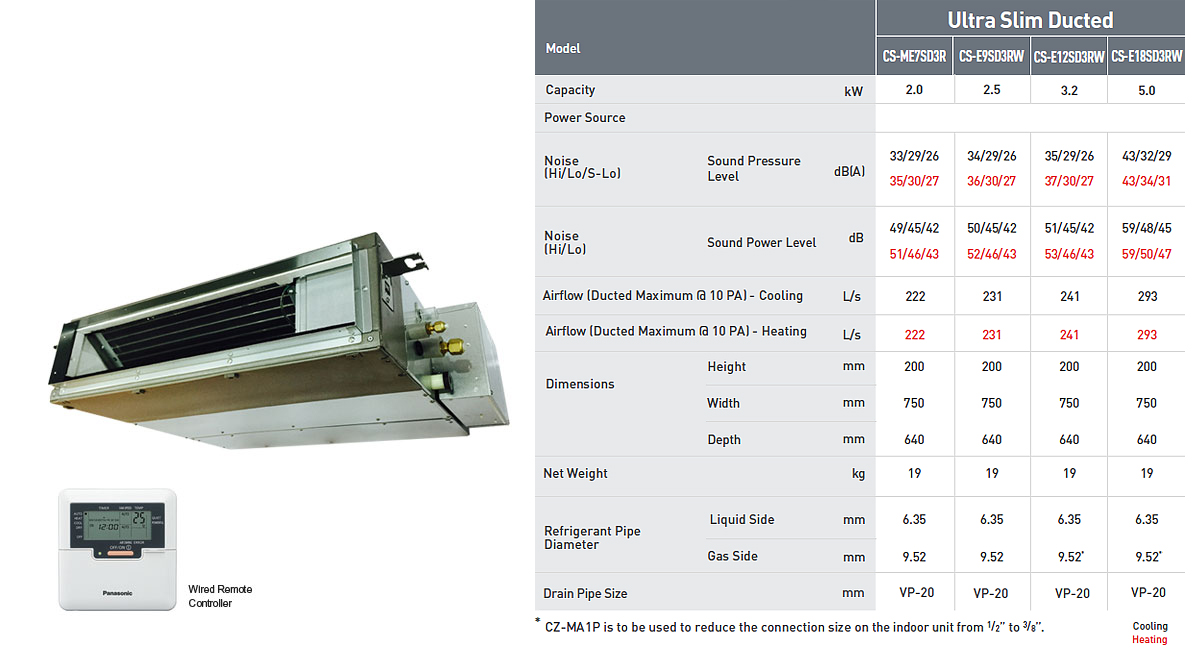The image size is (1200, 650).
Task: Click the Ultra Slim Ducted header banner
Action: click(1030, 19)
